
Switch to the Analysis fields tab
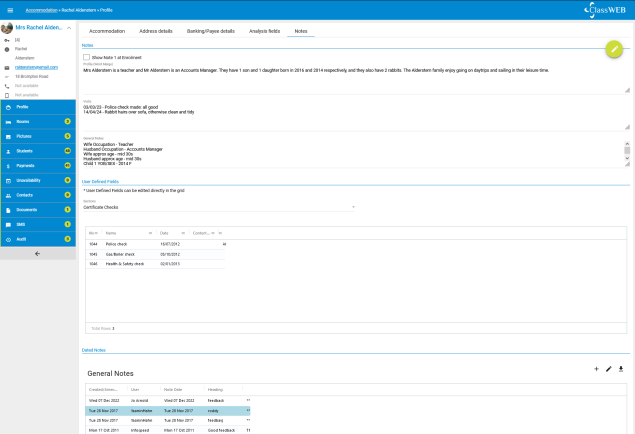point(263,31)
